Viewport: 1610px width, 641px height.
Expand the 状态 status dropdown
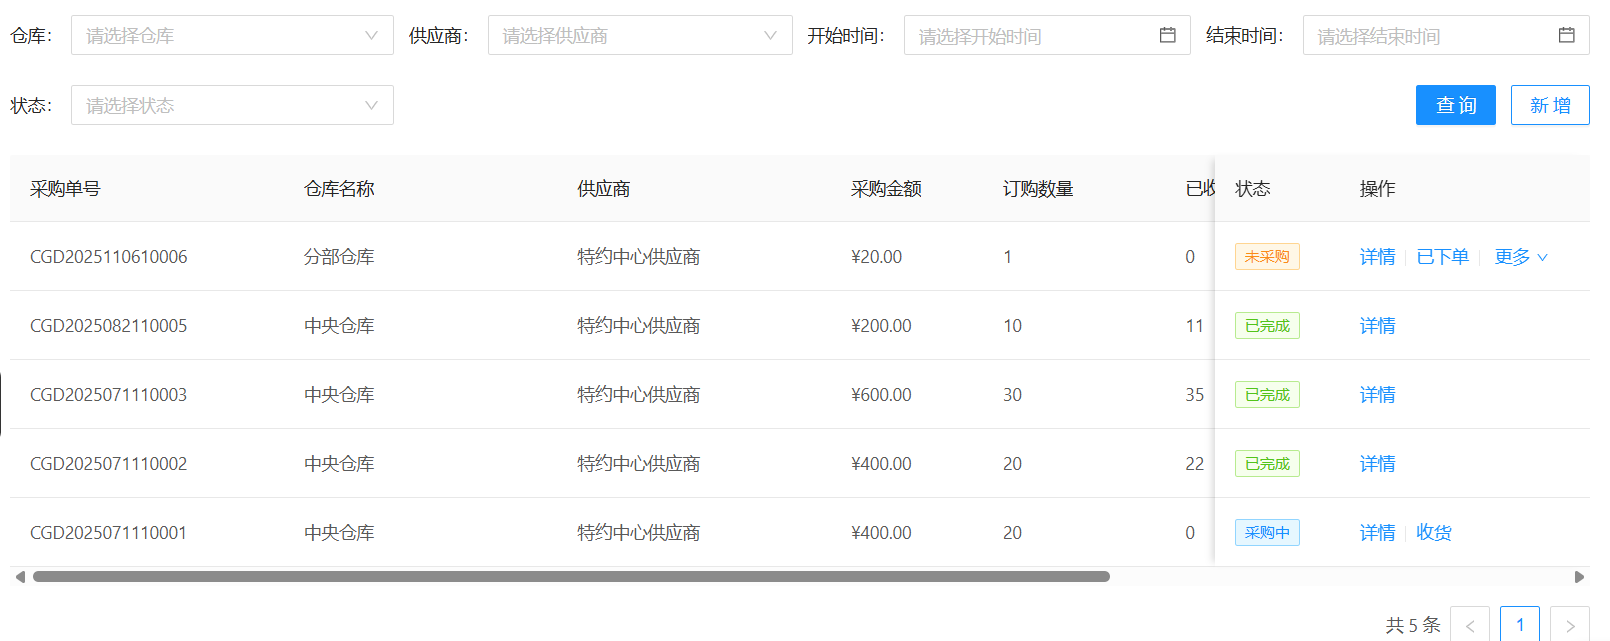pos(232,105)
